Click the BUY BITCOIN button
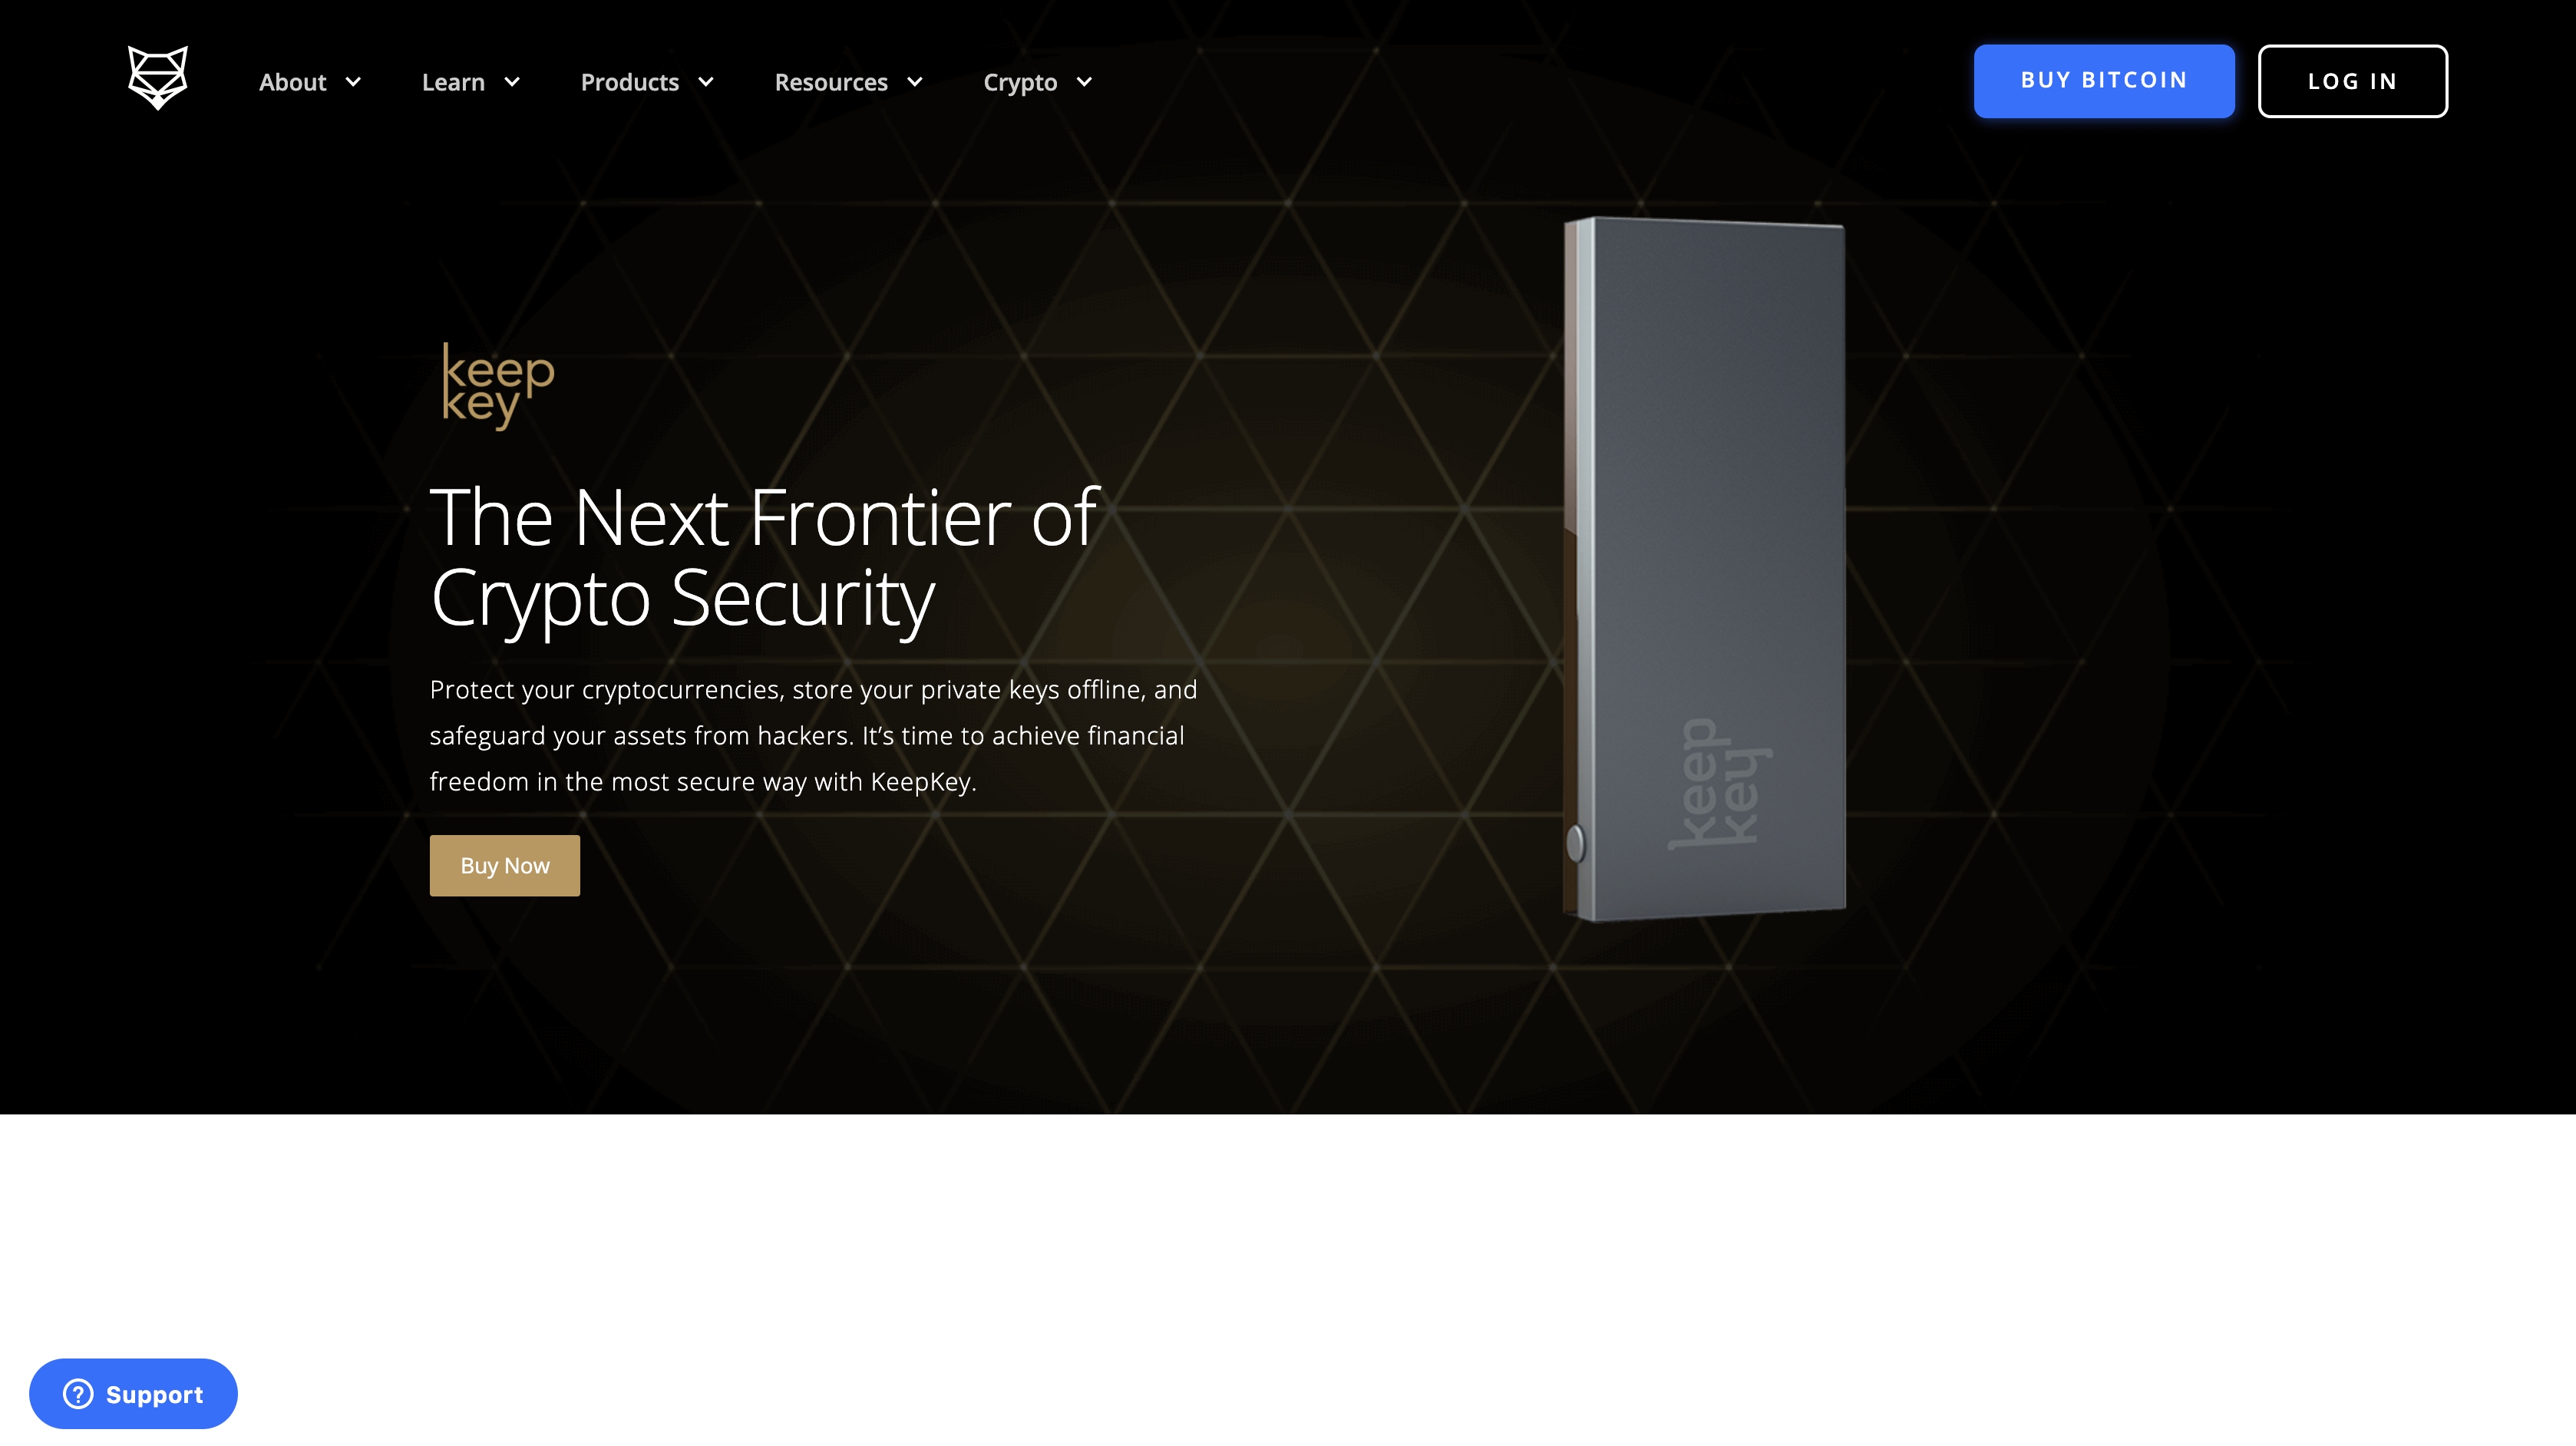 [x=2104, y=81]
